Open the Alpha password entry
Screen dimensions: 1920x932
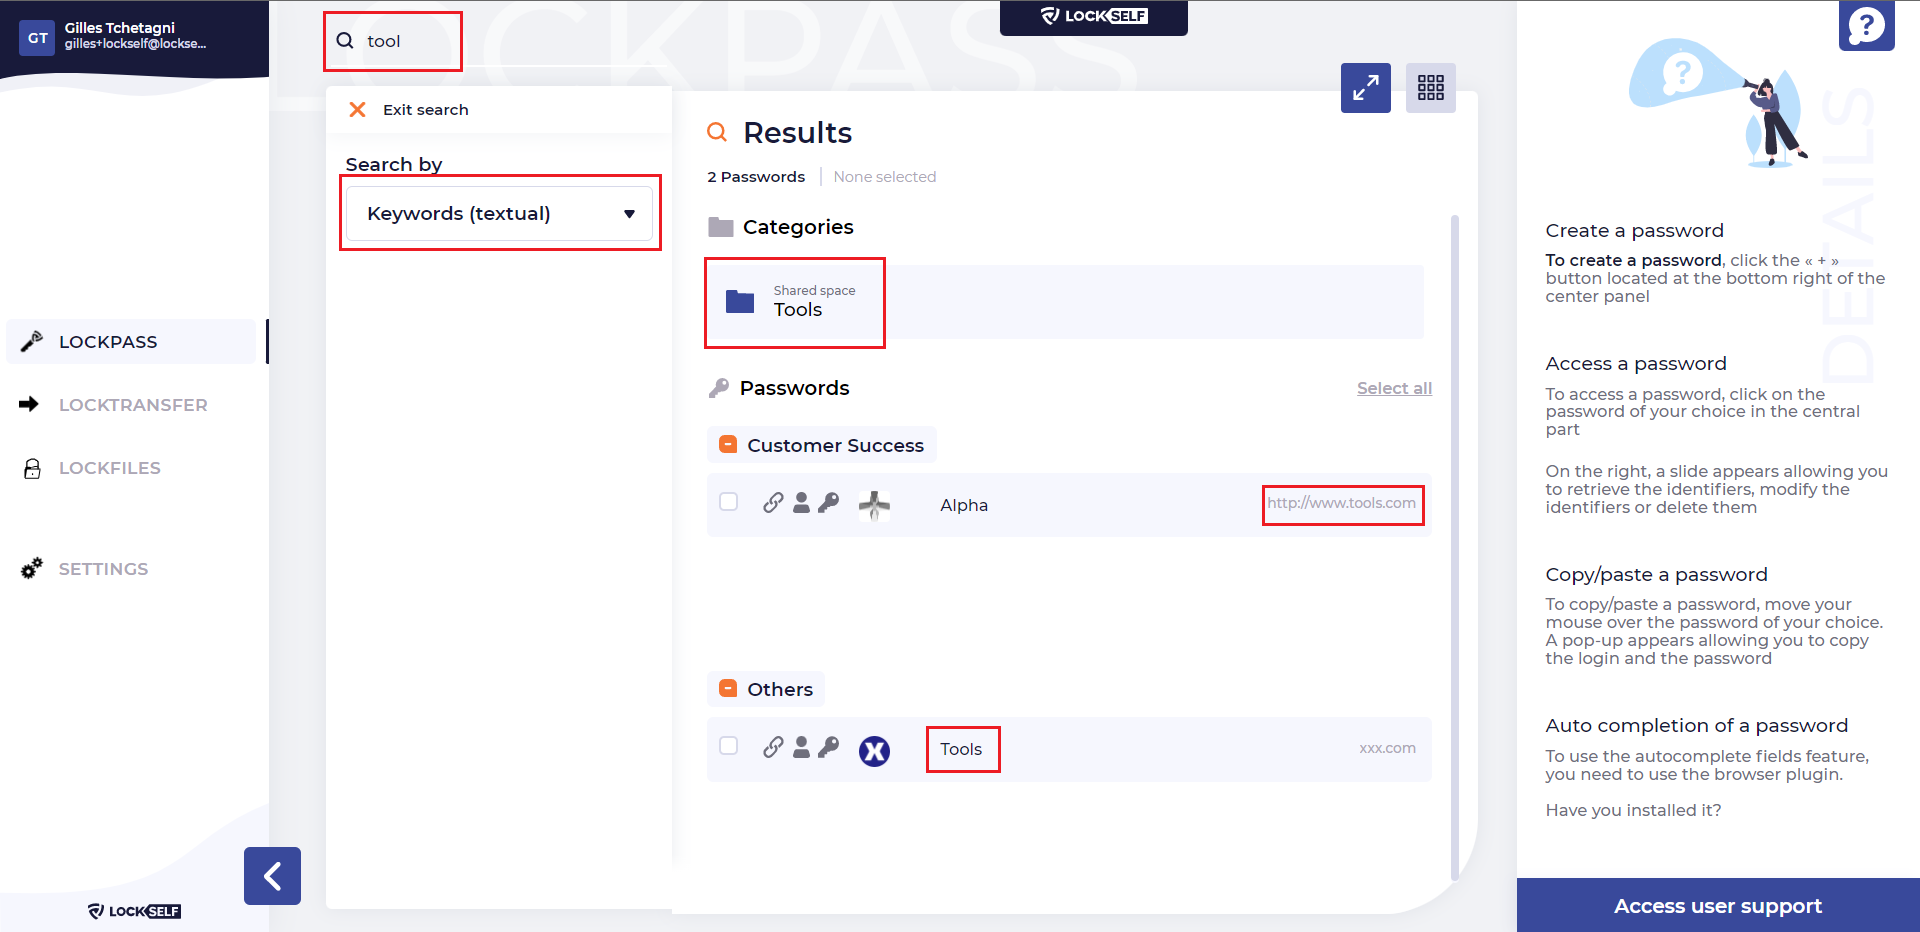click(1069, 505)
